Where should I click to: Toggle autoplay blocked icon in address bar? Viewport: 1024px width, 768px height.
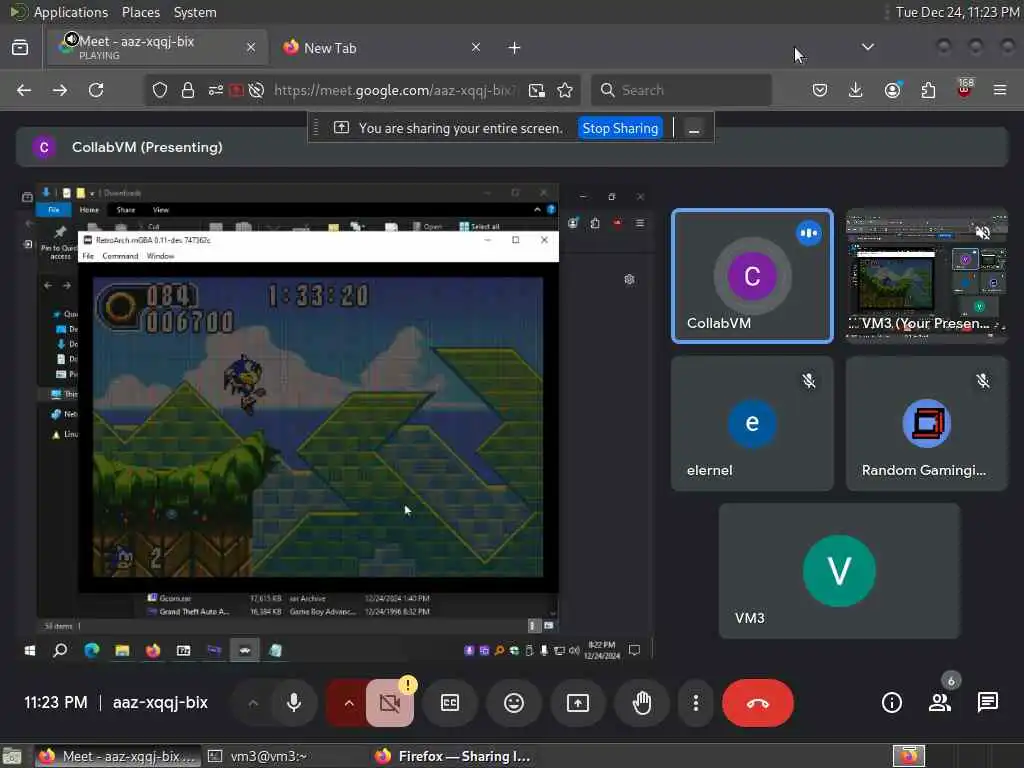(x=257, y=90)
